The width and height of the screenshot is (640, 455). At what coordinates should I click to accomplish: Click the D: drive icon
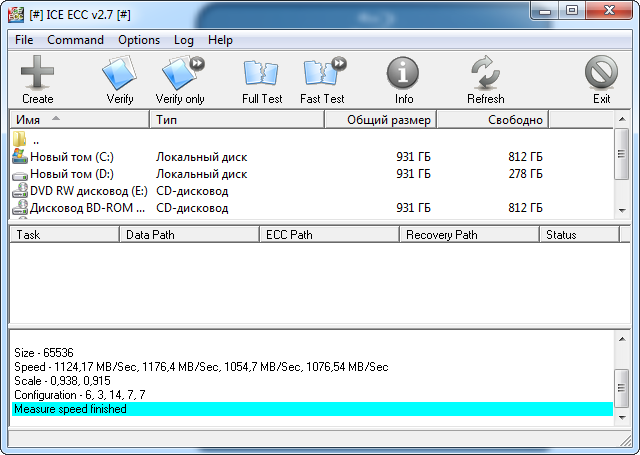pos(20,175)
